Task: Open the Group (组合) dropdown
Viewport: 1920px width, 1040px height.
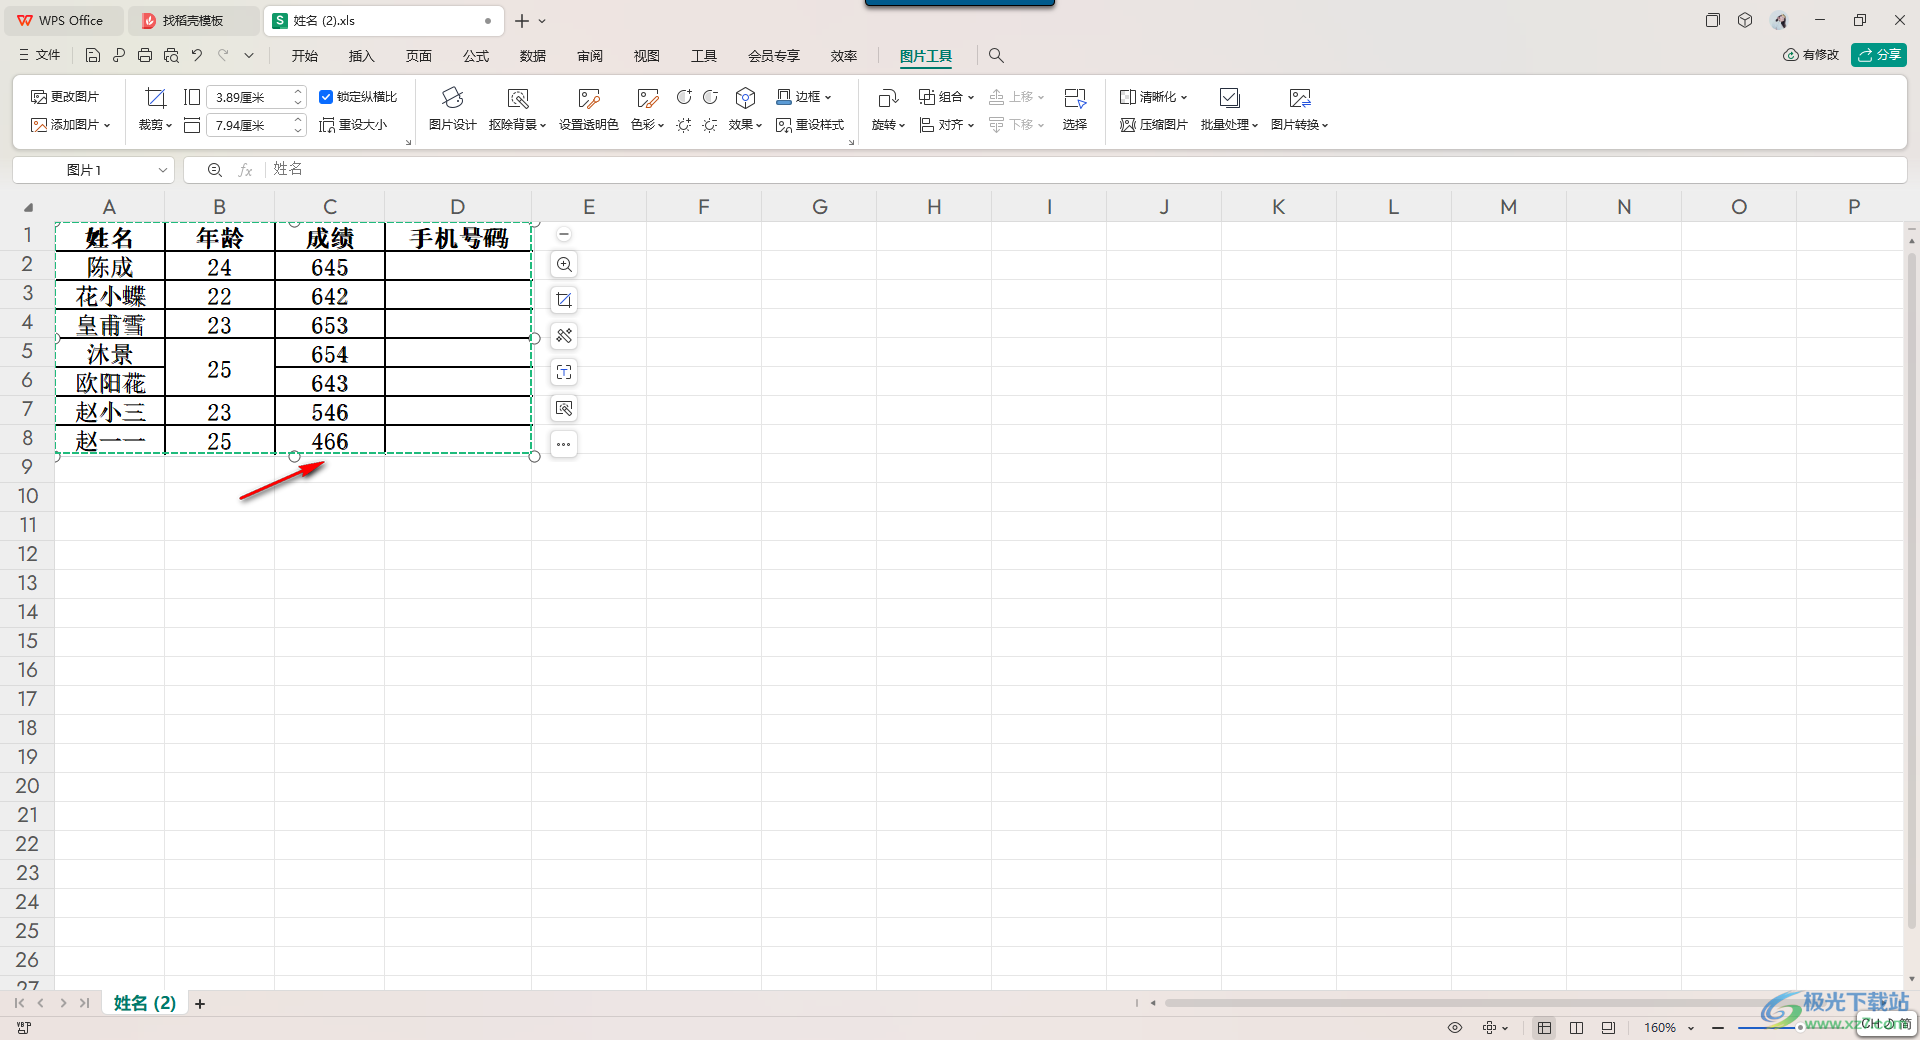Action: point(946,97)
